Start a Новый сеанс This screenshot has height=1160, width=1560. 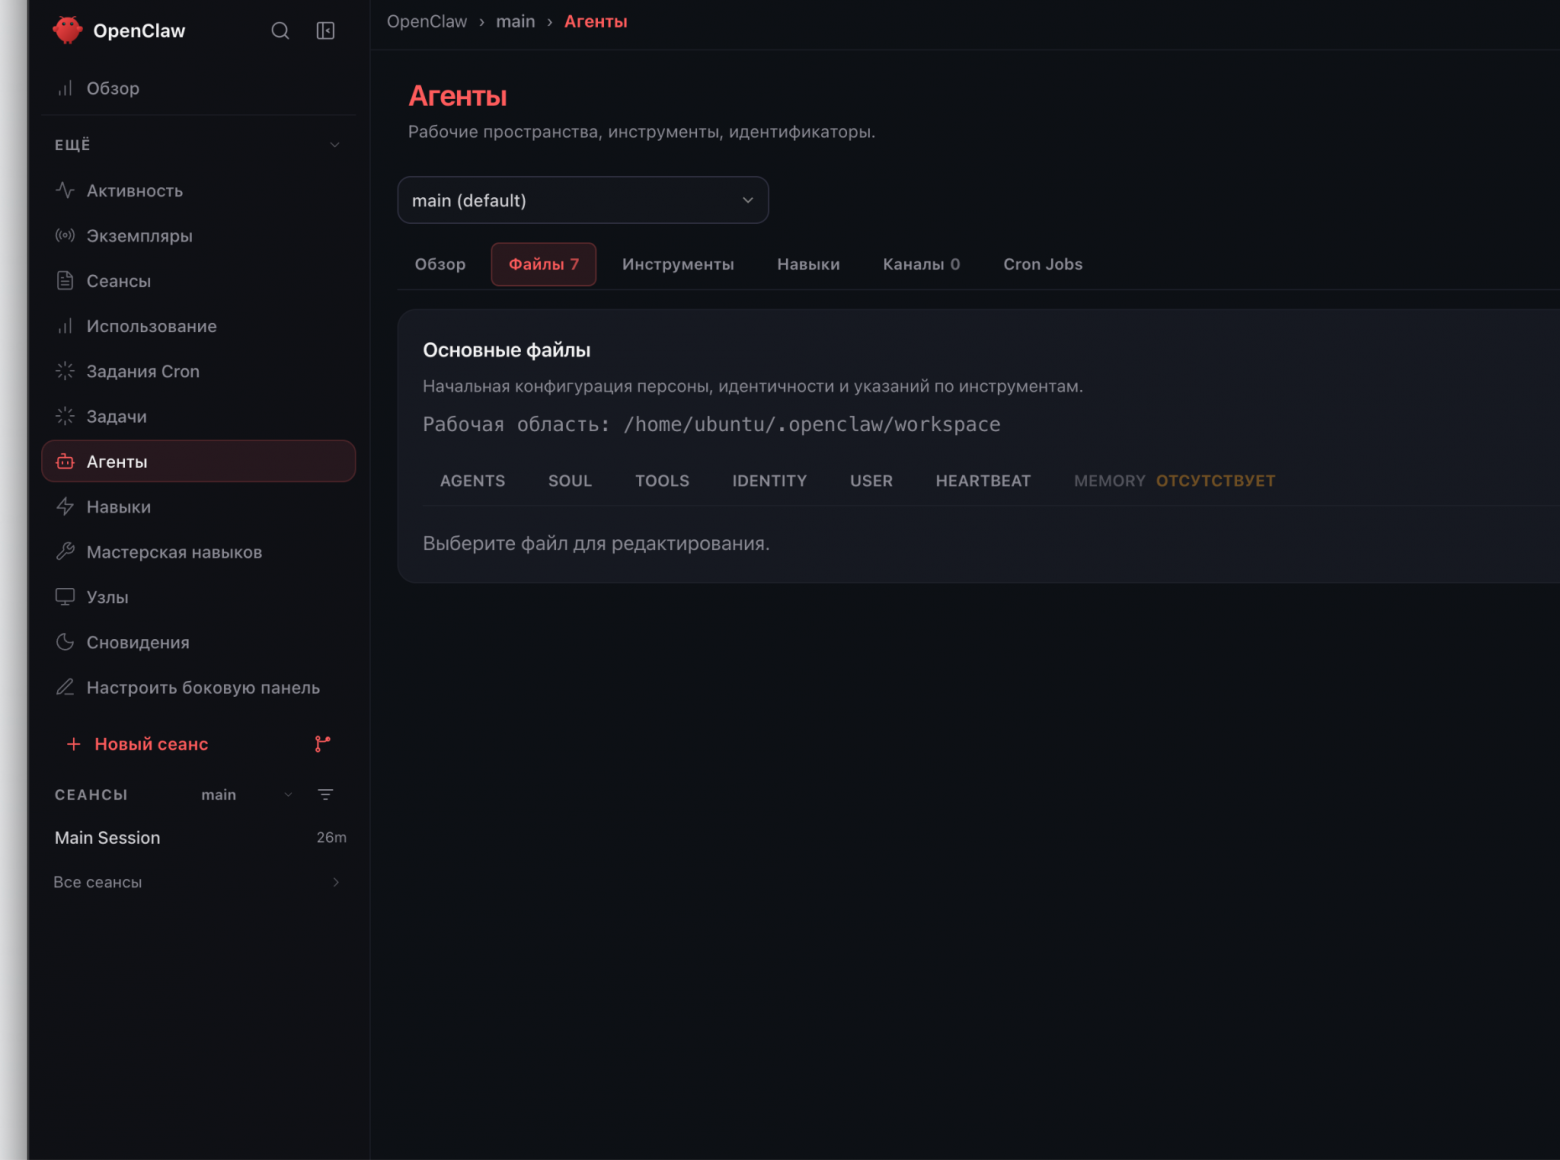coord(151,744)
